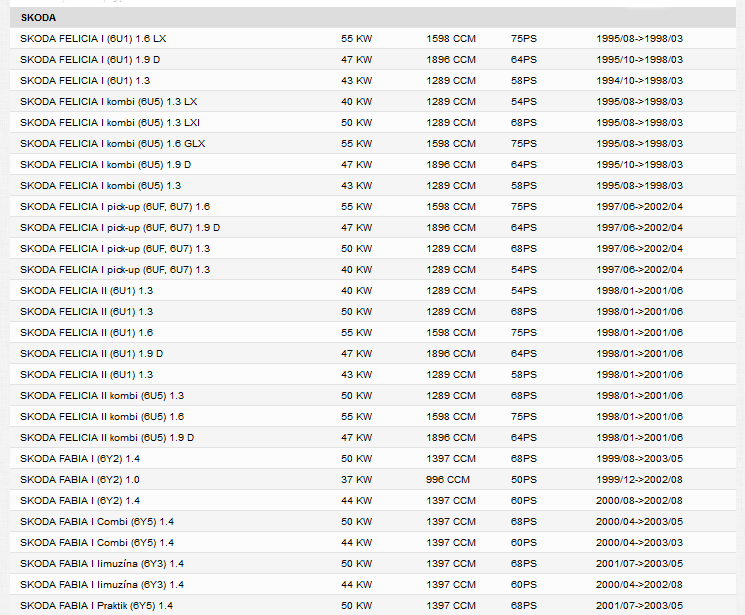Click 1995/10->1998/03 in FELICIA I kombi 1.9 D row
The width and height of the screenshot is (745, 615).
(x=639, y=164)
